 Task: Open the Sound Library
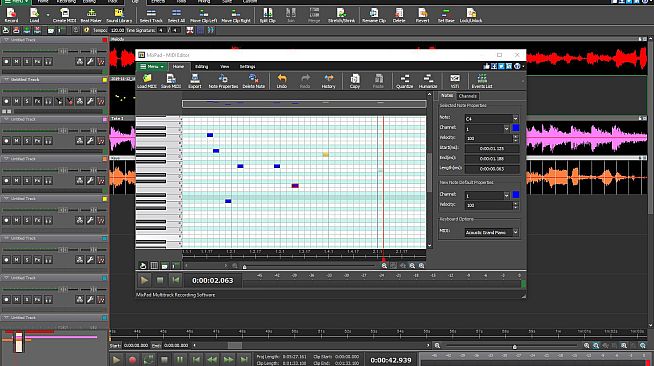tap(119, 15)
